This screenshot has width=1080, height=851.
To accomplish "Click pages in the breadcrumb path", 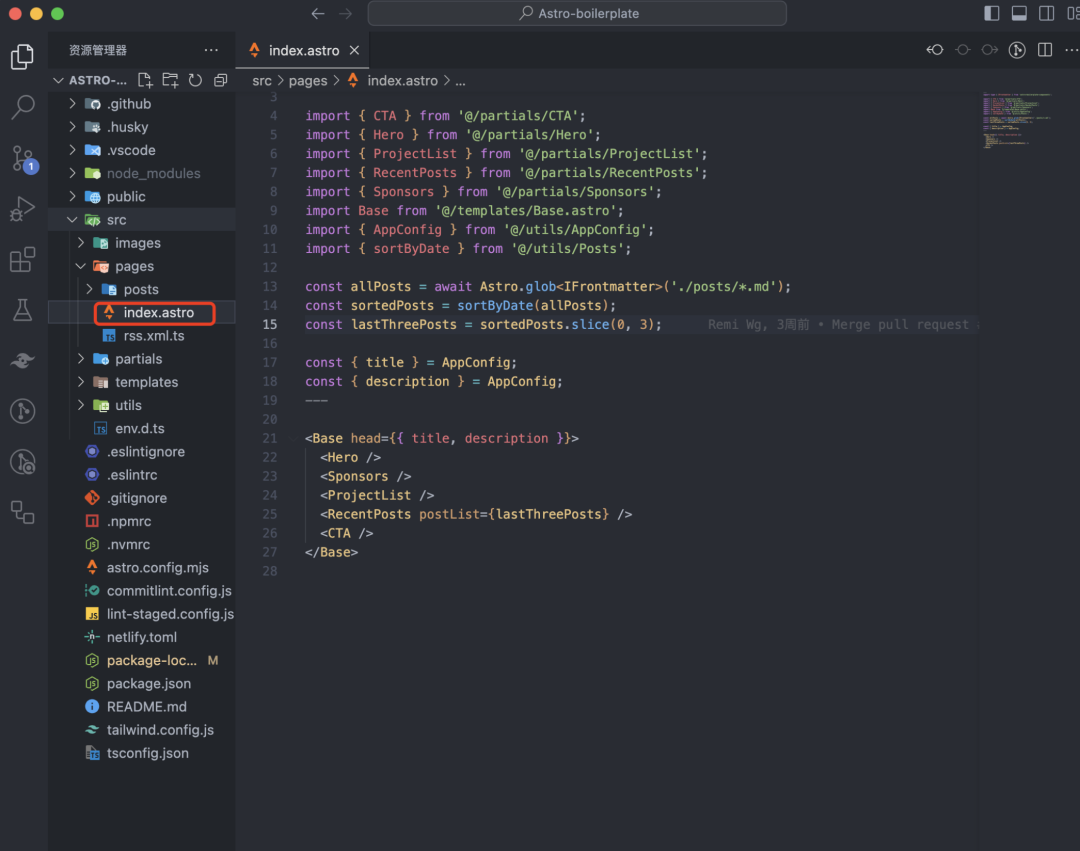I will [x=307, y=81].
